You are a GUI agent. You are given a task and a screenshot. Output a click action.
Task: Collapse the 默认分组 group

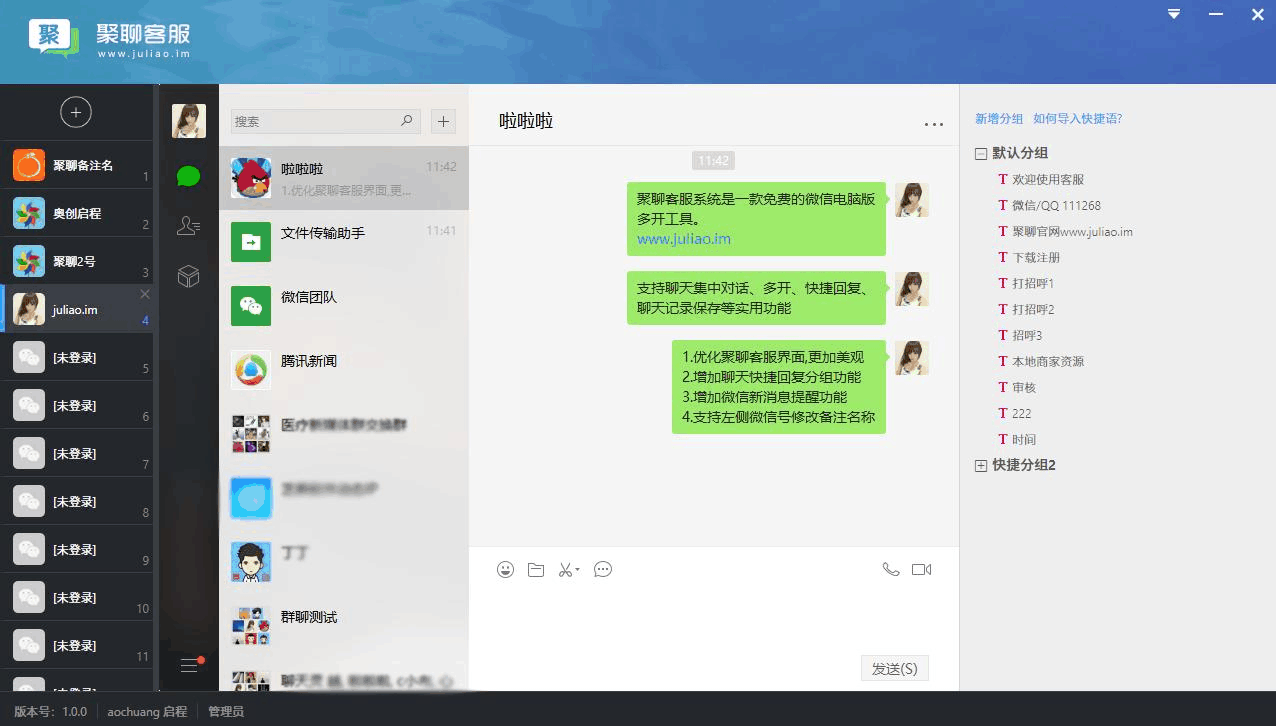pyautogui.click(x=981, y=154)
